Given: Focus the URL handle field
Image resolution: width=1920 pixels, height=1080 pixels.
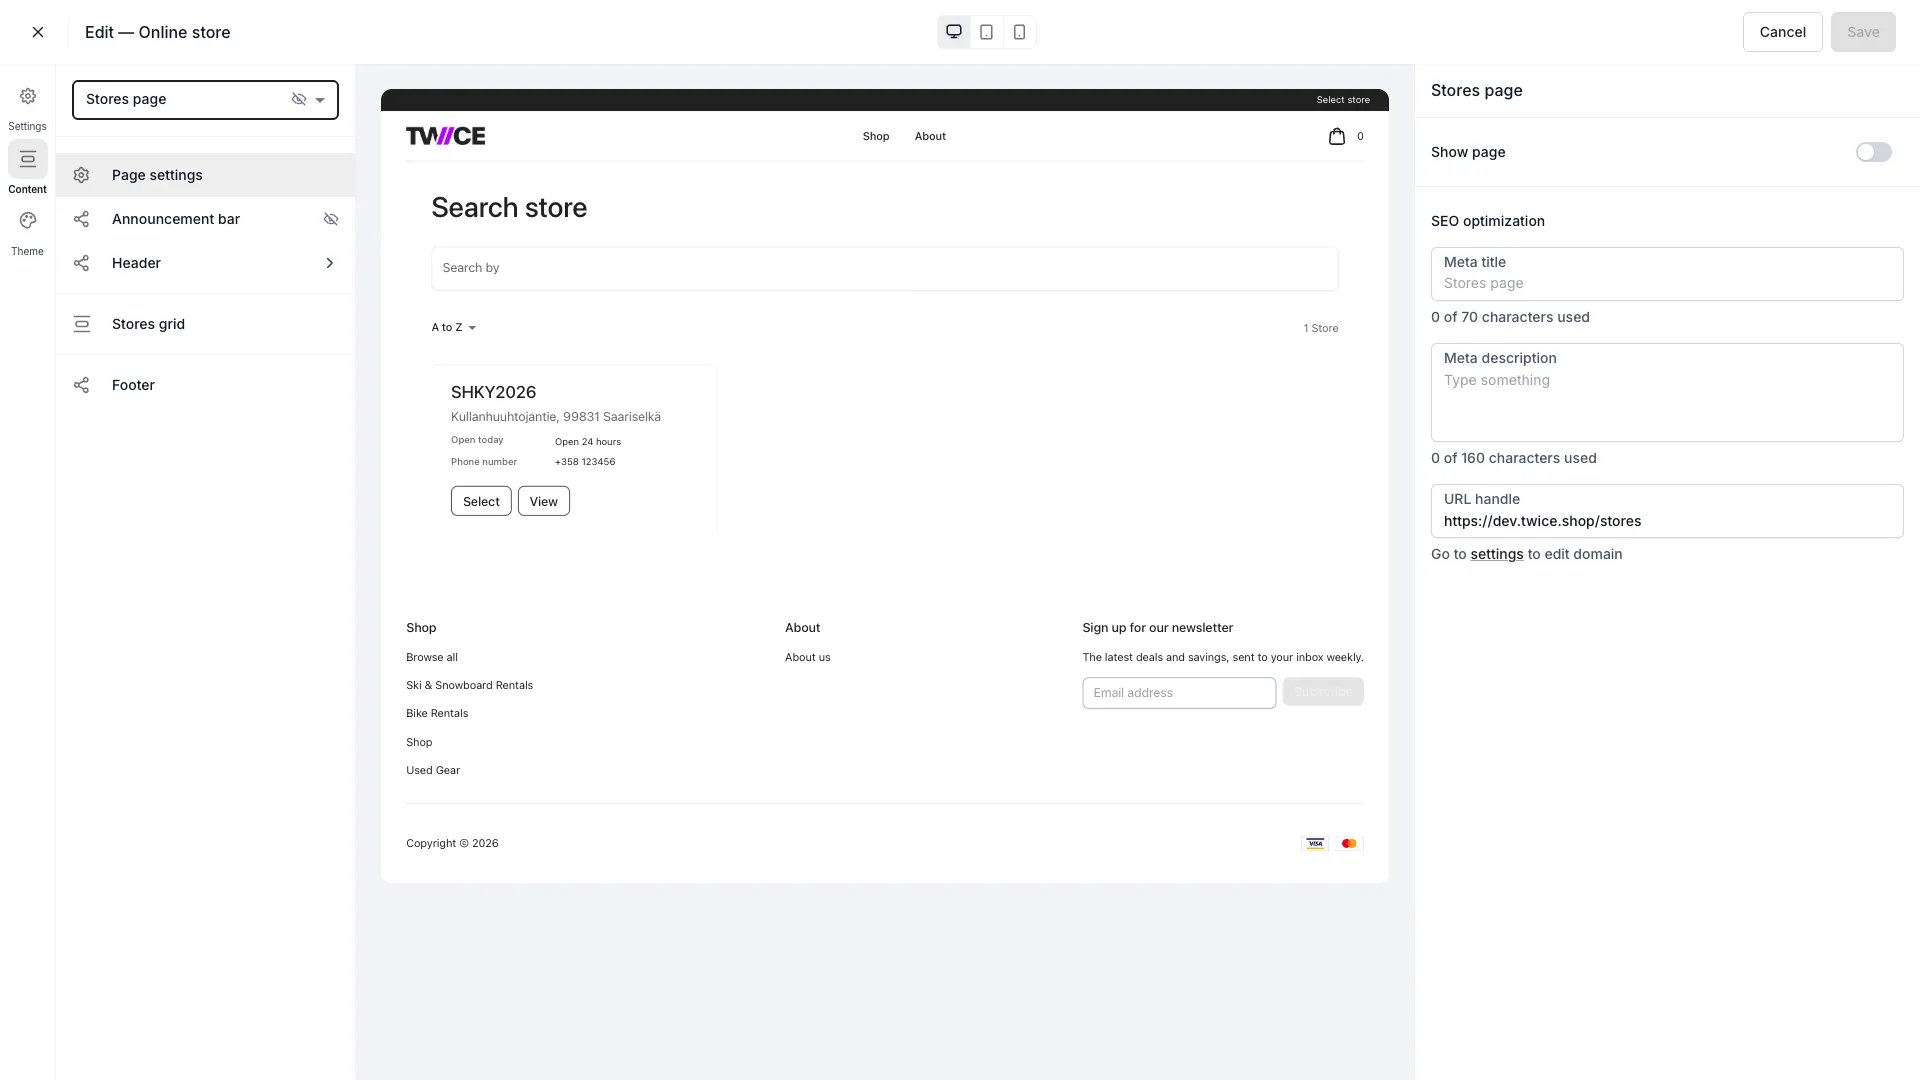Looking at the screenshot, I should (1666, 511).
